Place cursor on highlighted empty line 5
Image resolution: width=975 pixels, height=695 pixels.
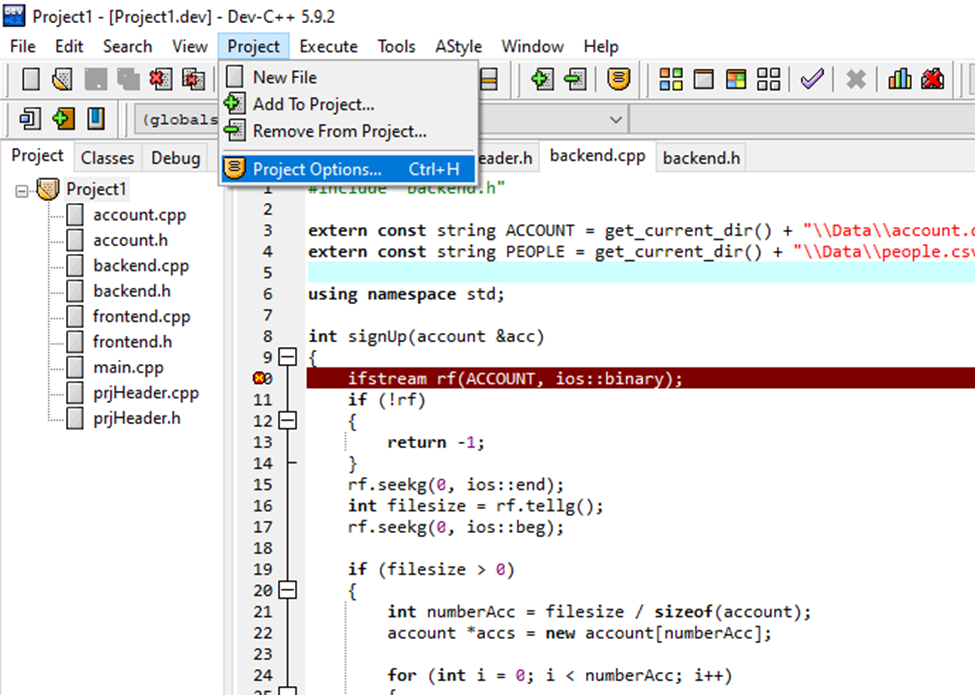[640, 272]
